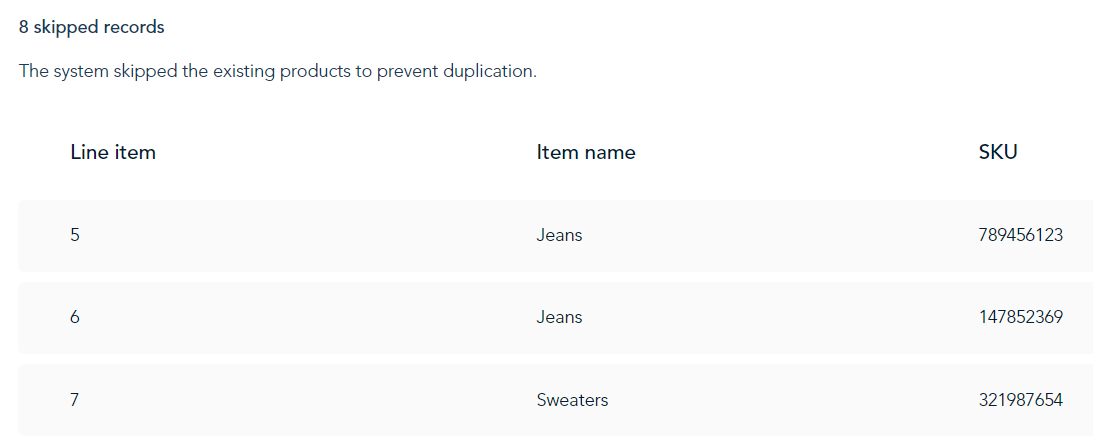Select SKU 321987654

click(x=1021, y=400)
